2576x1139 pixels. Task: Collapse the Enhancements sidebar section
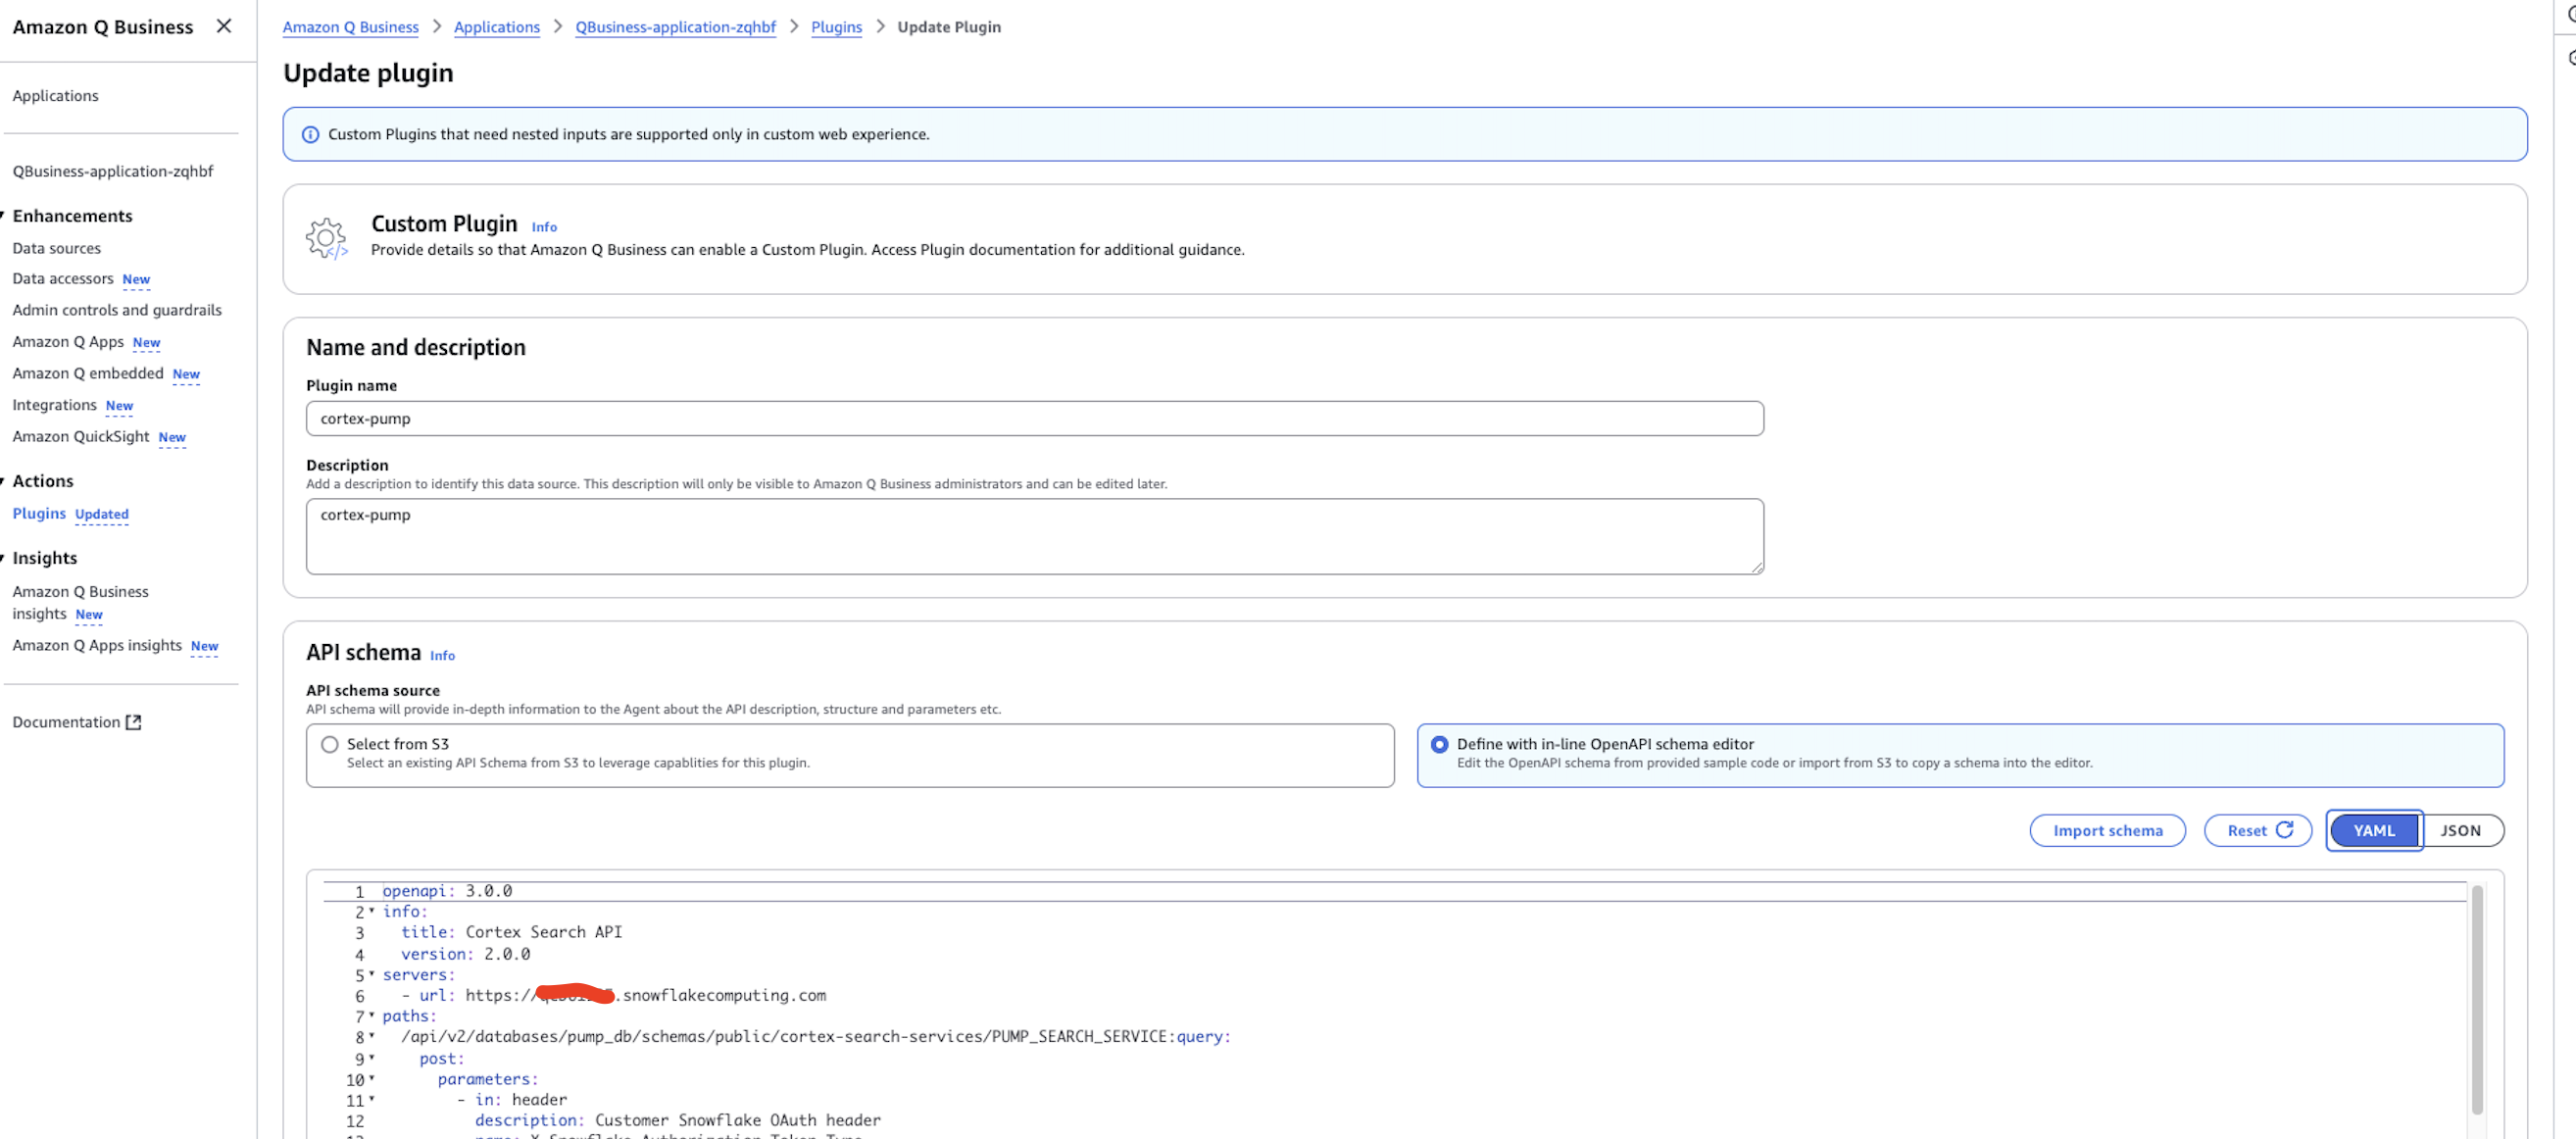(x=3, y=216)
